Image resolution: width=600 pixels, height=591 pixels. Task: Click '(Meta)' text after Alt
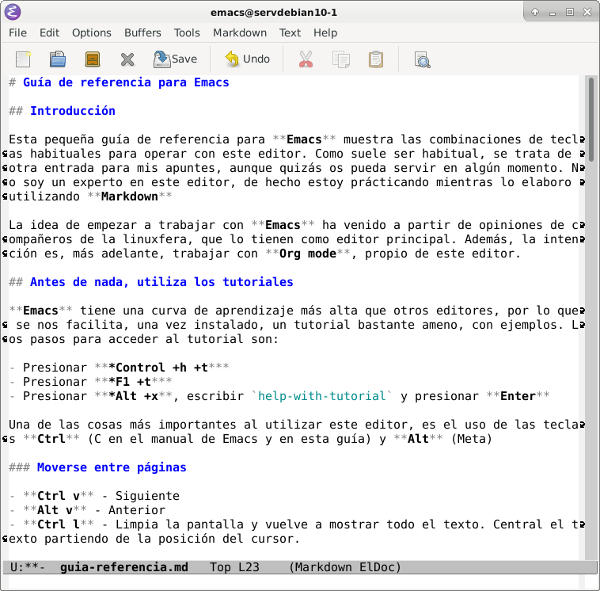pyautogui.click(x=471, y=439)
